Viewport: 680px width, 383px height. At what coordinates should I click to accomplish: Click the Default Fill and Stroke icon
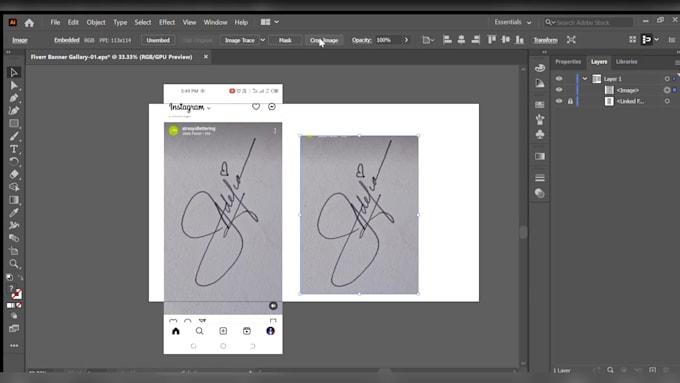(10, 277)
